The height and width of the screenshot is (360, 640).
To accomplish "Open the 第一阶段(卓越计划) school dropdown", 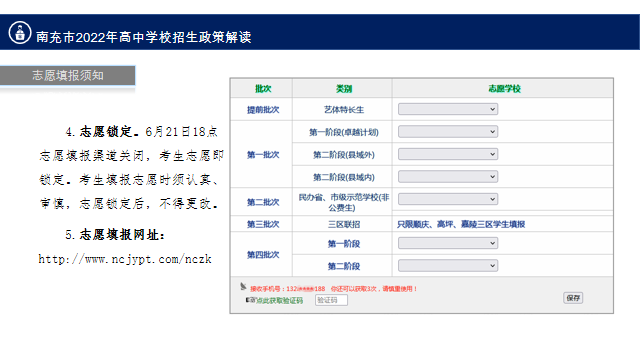I will tap(448, 131).
